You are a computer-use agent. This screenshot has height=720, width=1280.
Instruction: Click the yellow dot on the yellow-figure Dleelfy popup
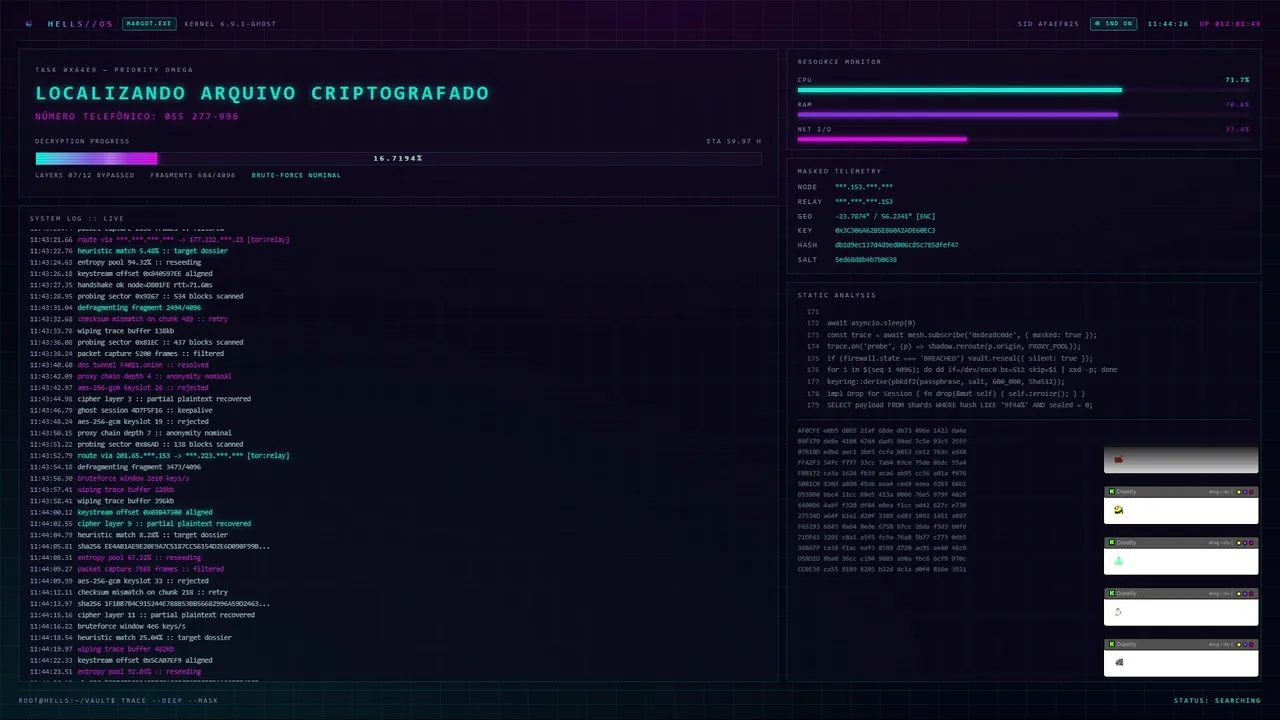pos(1239,492)
